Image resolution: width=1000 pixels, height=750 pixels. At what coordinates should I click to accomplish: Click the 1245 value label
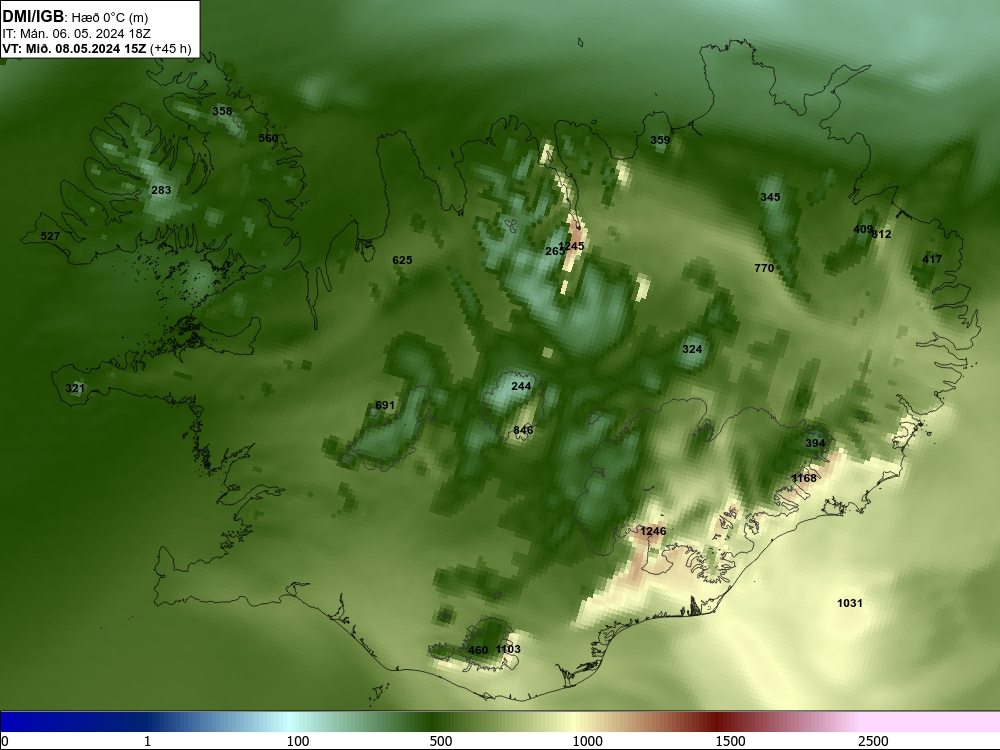(x=571, y=246)
